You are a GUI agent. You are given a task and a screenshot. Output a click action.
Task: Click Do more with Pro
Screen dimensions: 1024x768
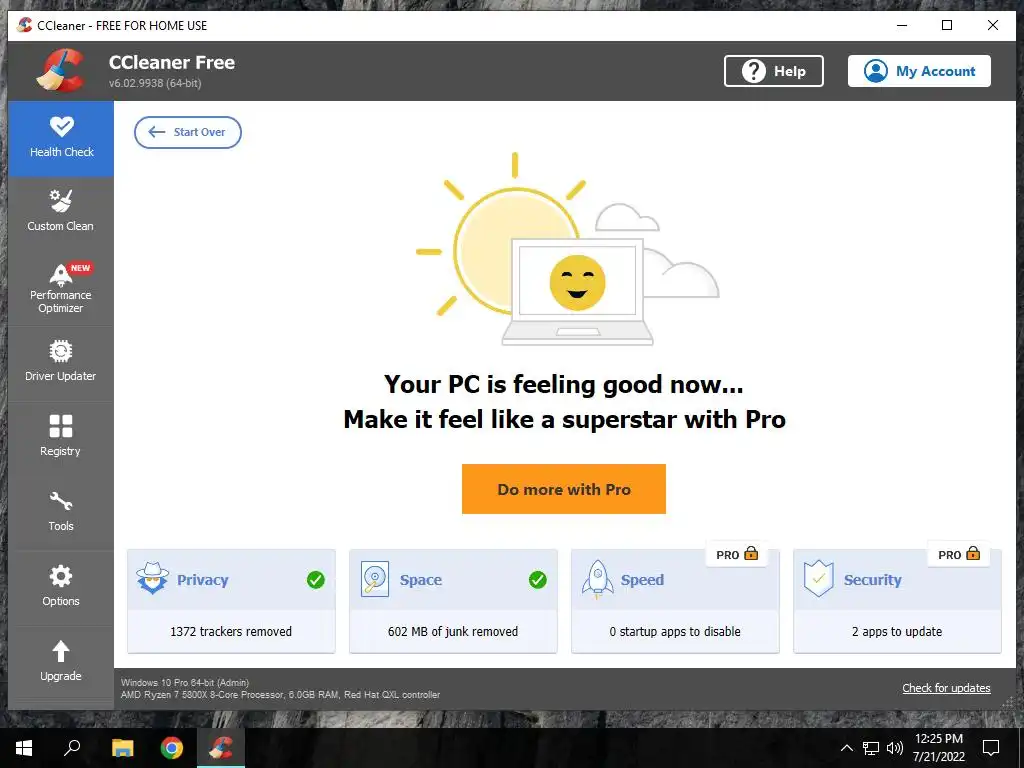coord(564,489)
